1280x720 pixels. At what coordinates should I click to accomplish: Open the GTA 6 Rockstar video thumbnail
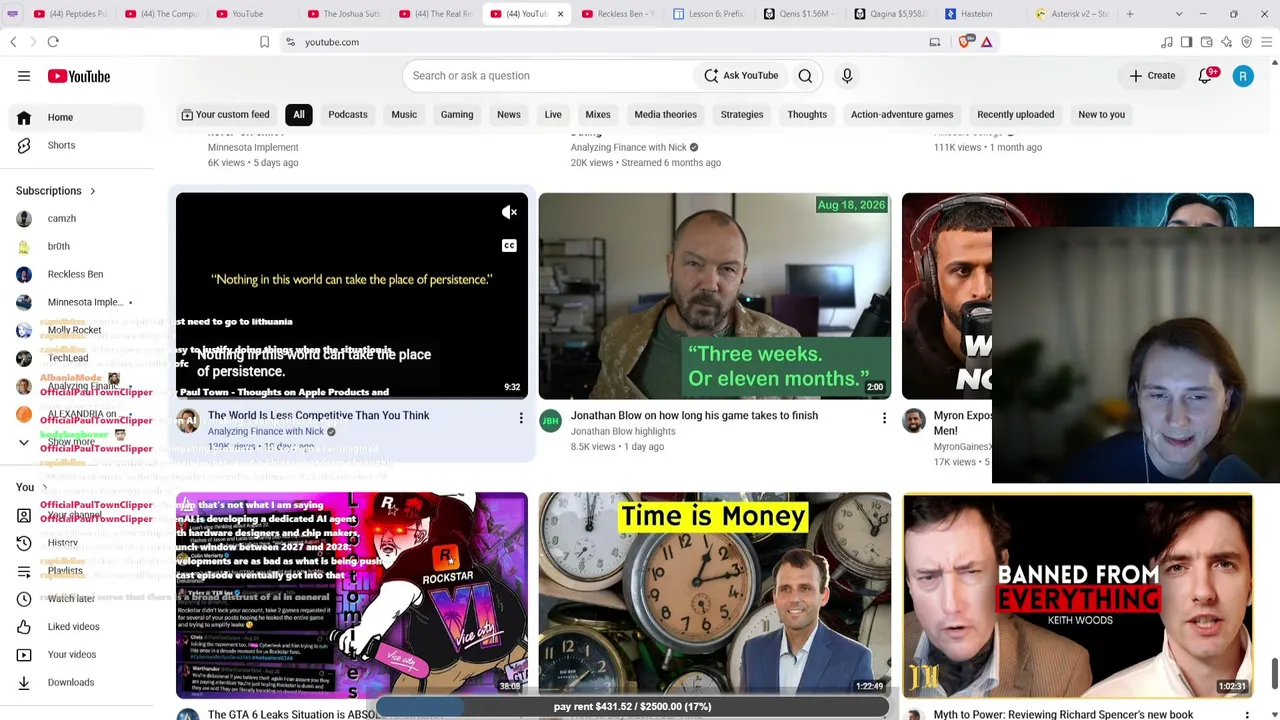[x=352, y=596]
